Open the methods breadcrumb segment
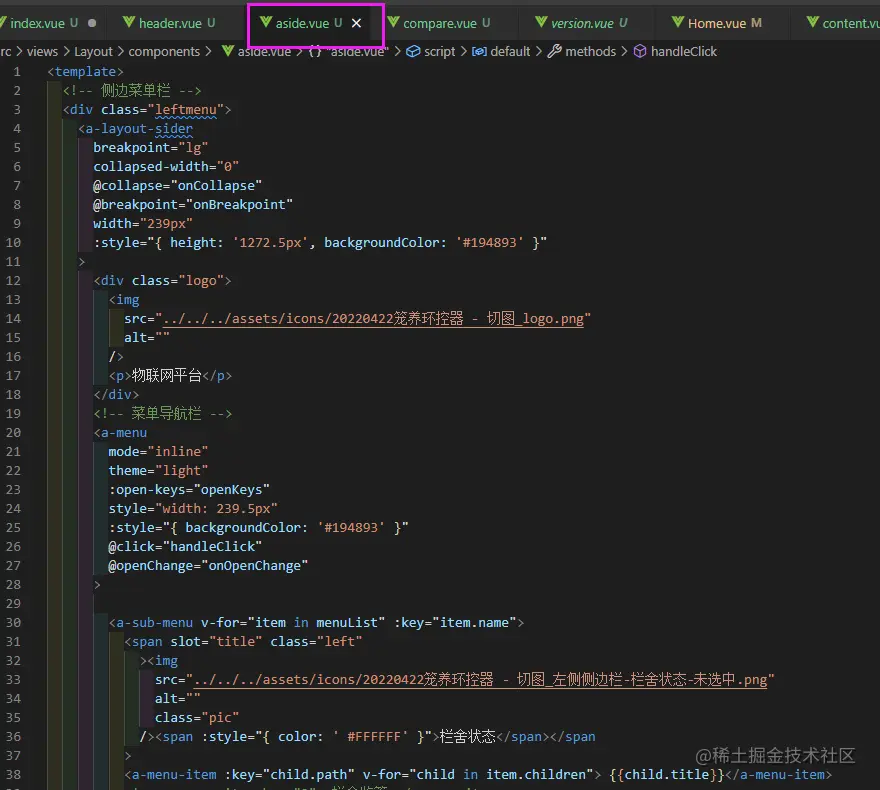 (590, 52)
